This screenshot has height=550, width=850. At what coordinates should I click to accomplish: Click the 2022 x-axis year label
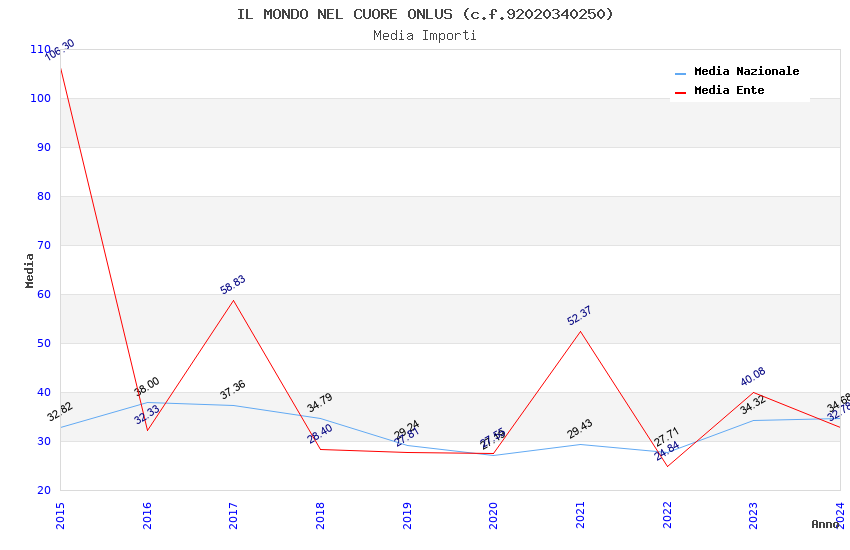click(667, 516)
